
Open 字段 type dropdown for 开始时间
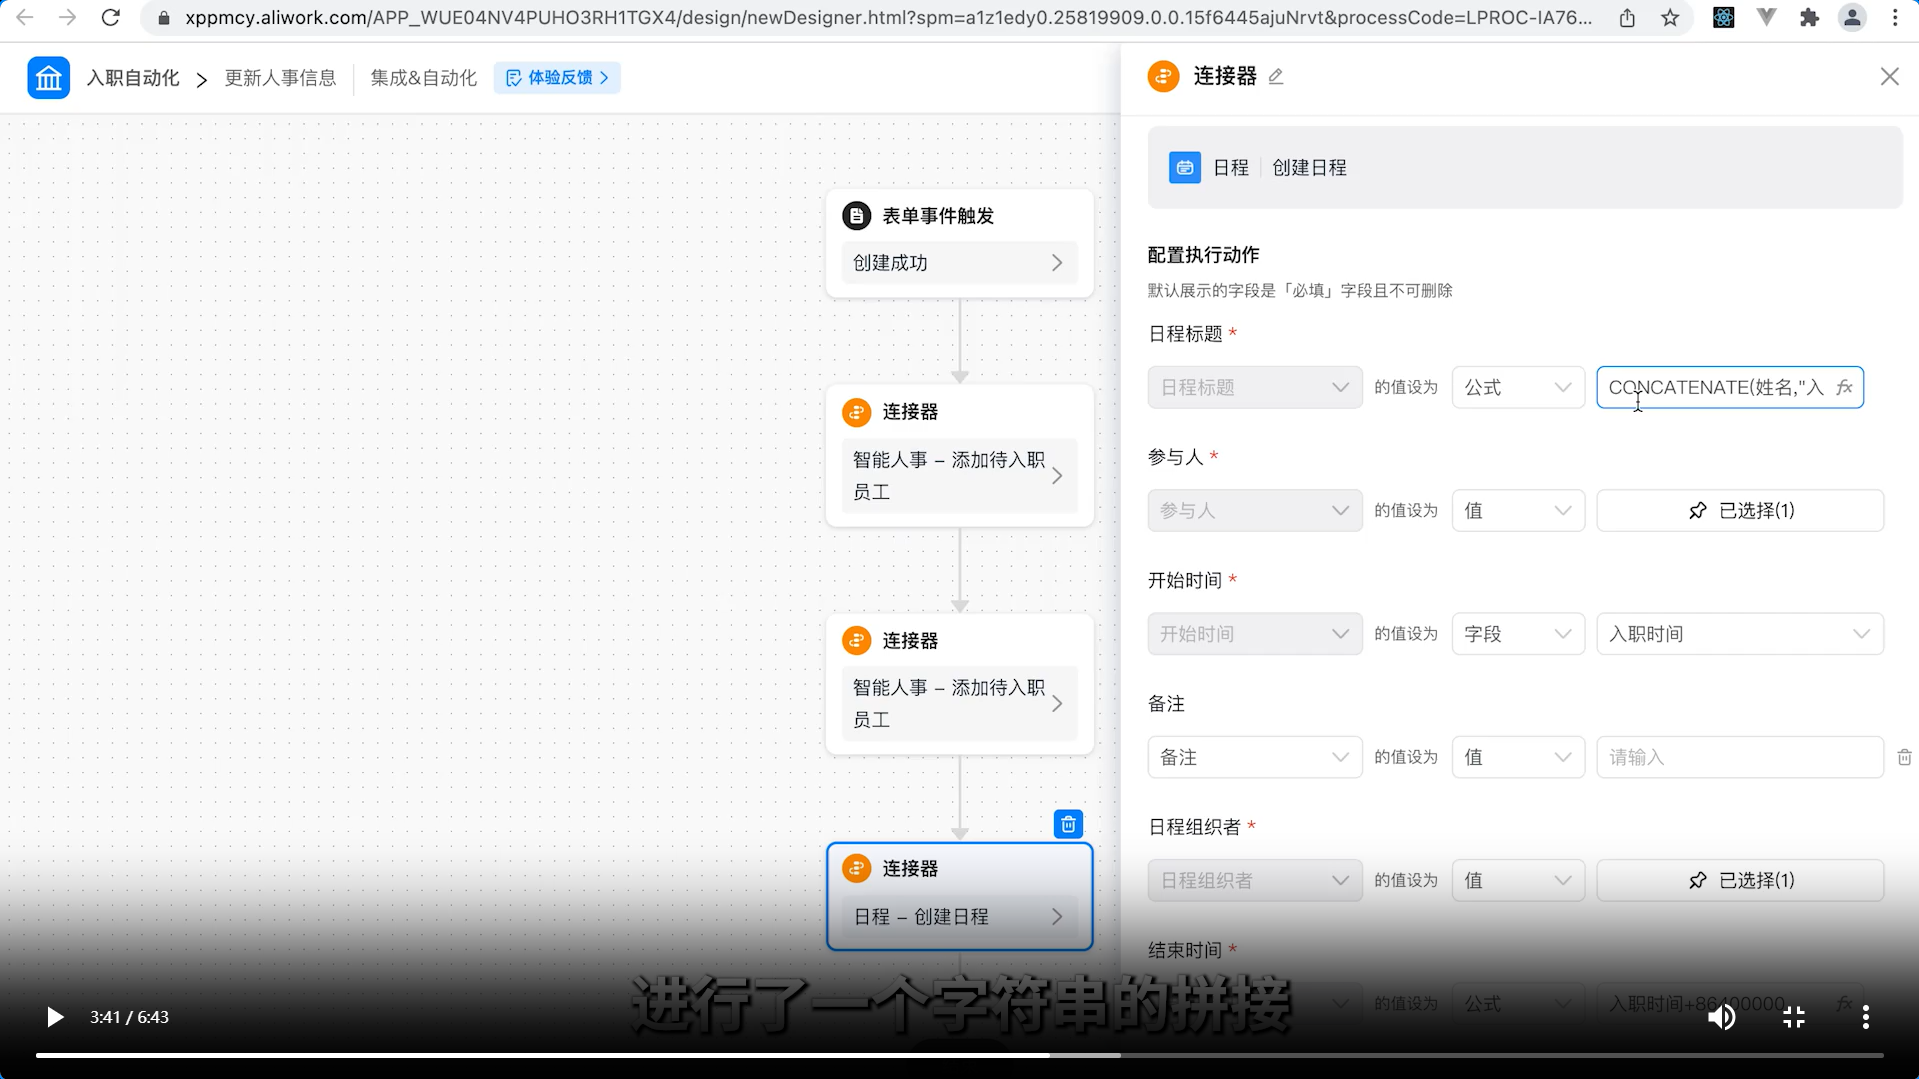(x=1517, y=634)
